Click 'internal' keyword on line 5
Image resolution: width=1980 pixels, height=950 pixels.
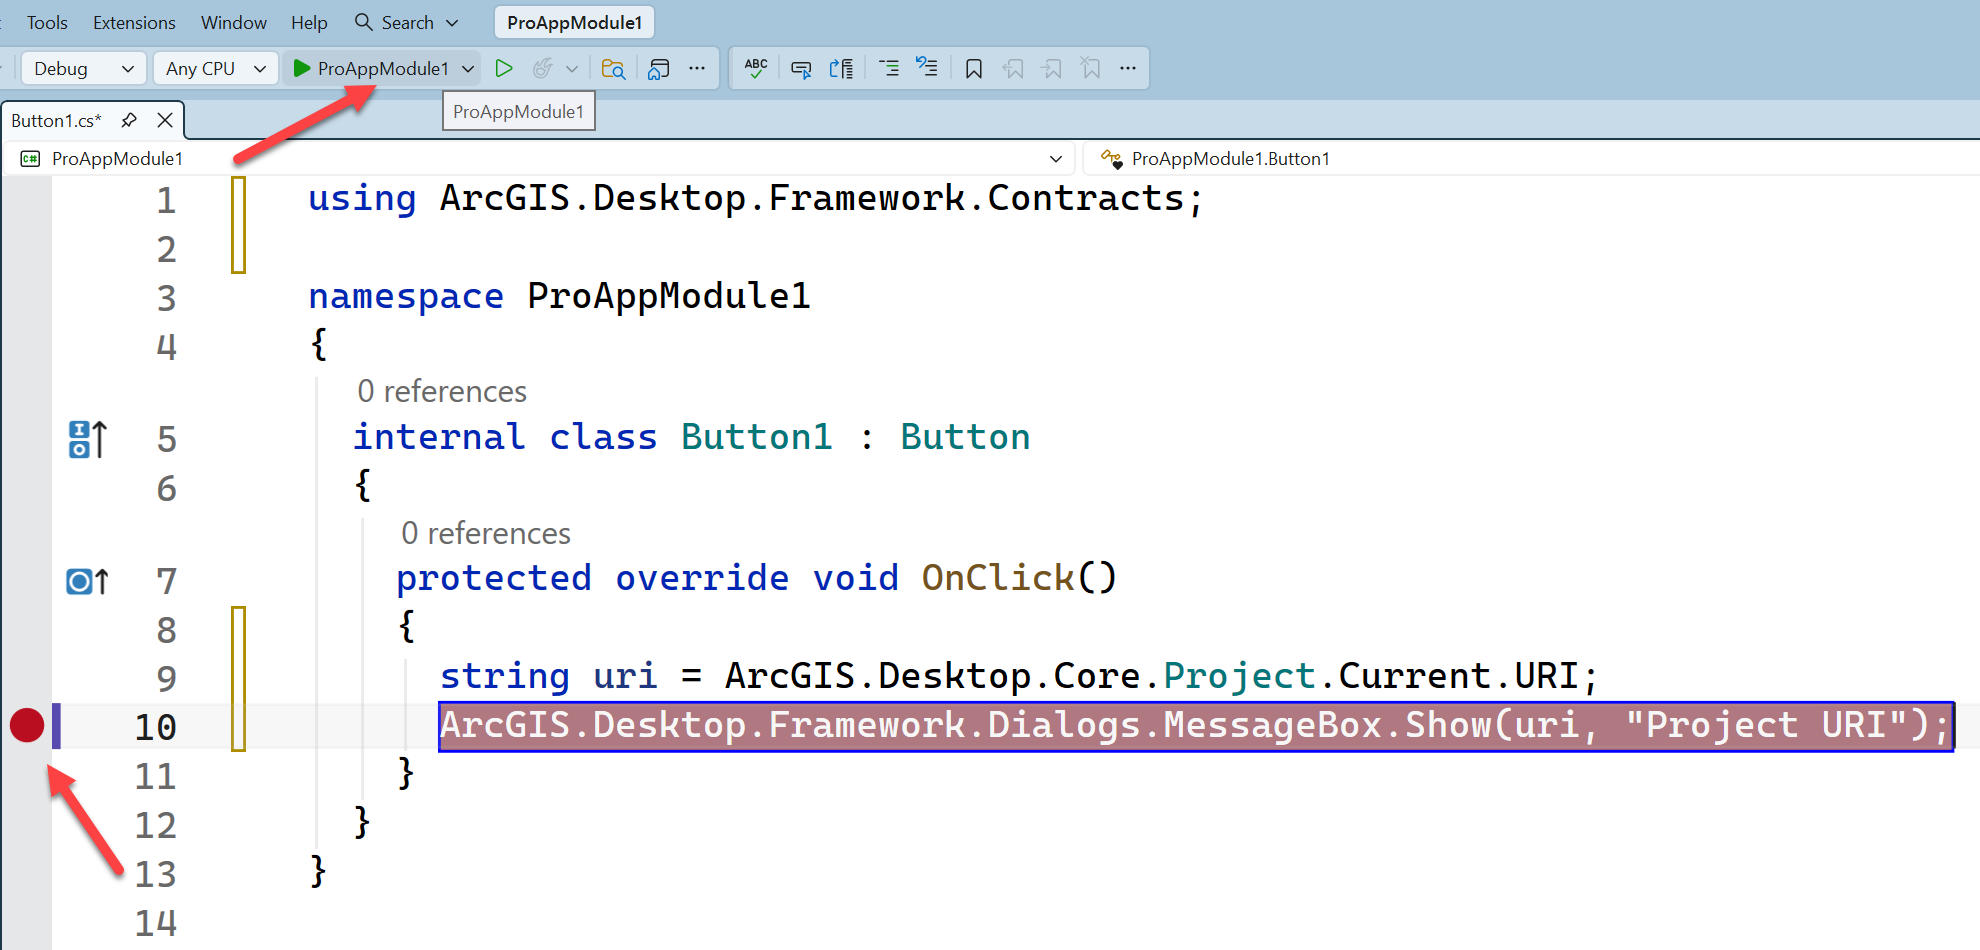click(439, 437)
